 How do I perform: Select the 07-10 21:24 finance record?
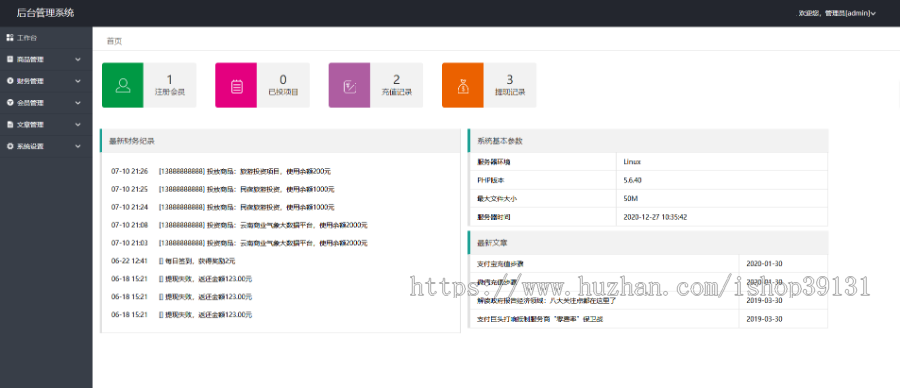pos(223,207)
